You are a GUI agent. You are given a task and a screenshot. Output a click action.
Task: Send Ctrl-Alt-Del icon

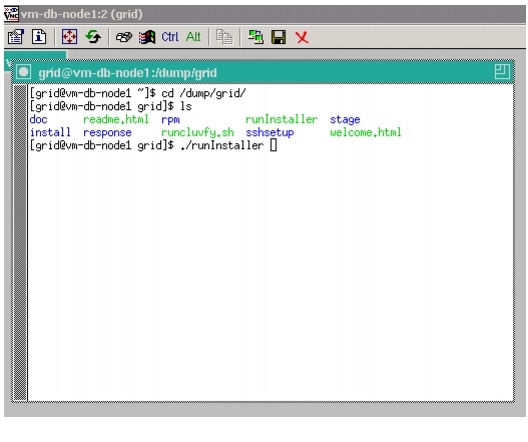click(x=124, y=37)
